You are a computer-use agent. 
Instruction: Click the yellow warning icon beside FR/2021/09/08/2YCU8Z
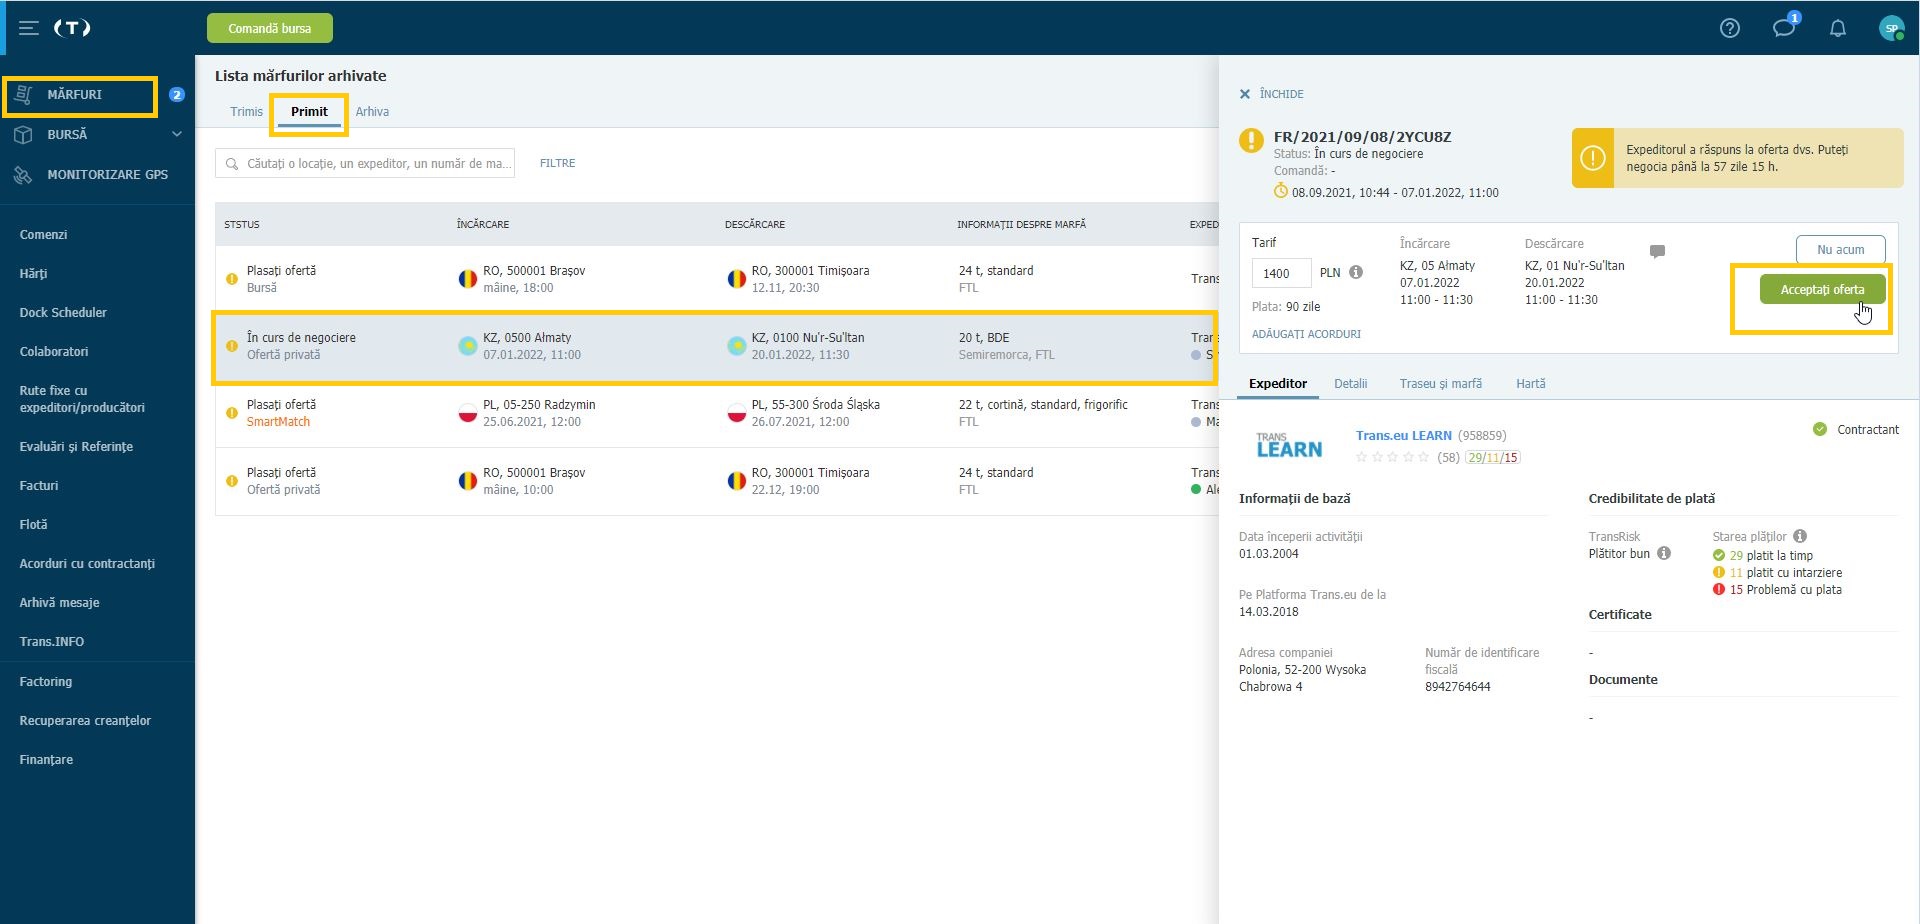[x=1251, y=141]
